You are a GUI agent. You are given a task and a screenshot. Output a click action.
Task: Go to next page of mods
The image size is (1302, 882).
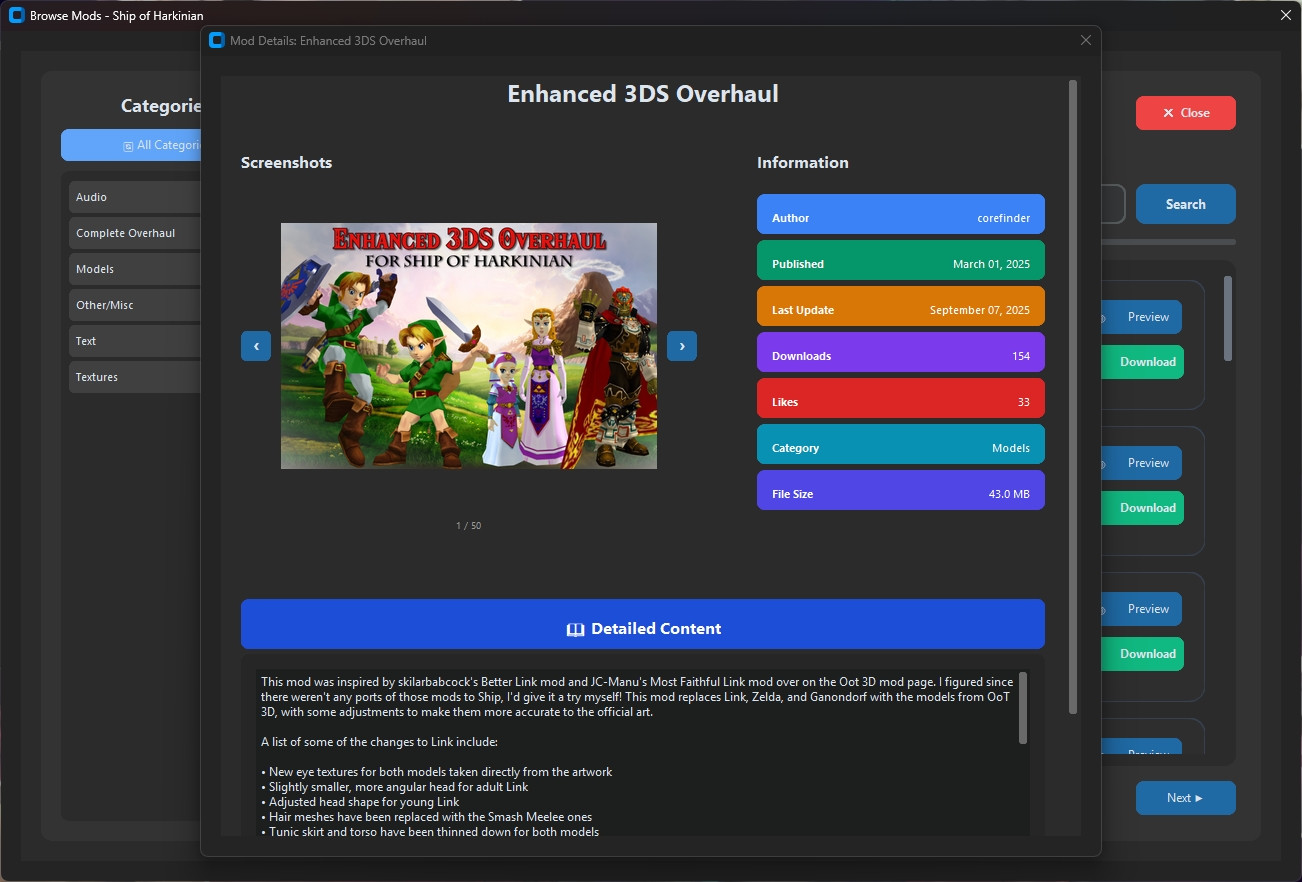click(x=1185, y=797)
